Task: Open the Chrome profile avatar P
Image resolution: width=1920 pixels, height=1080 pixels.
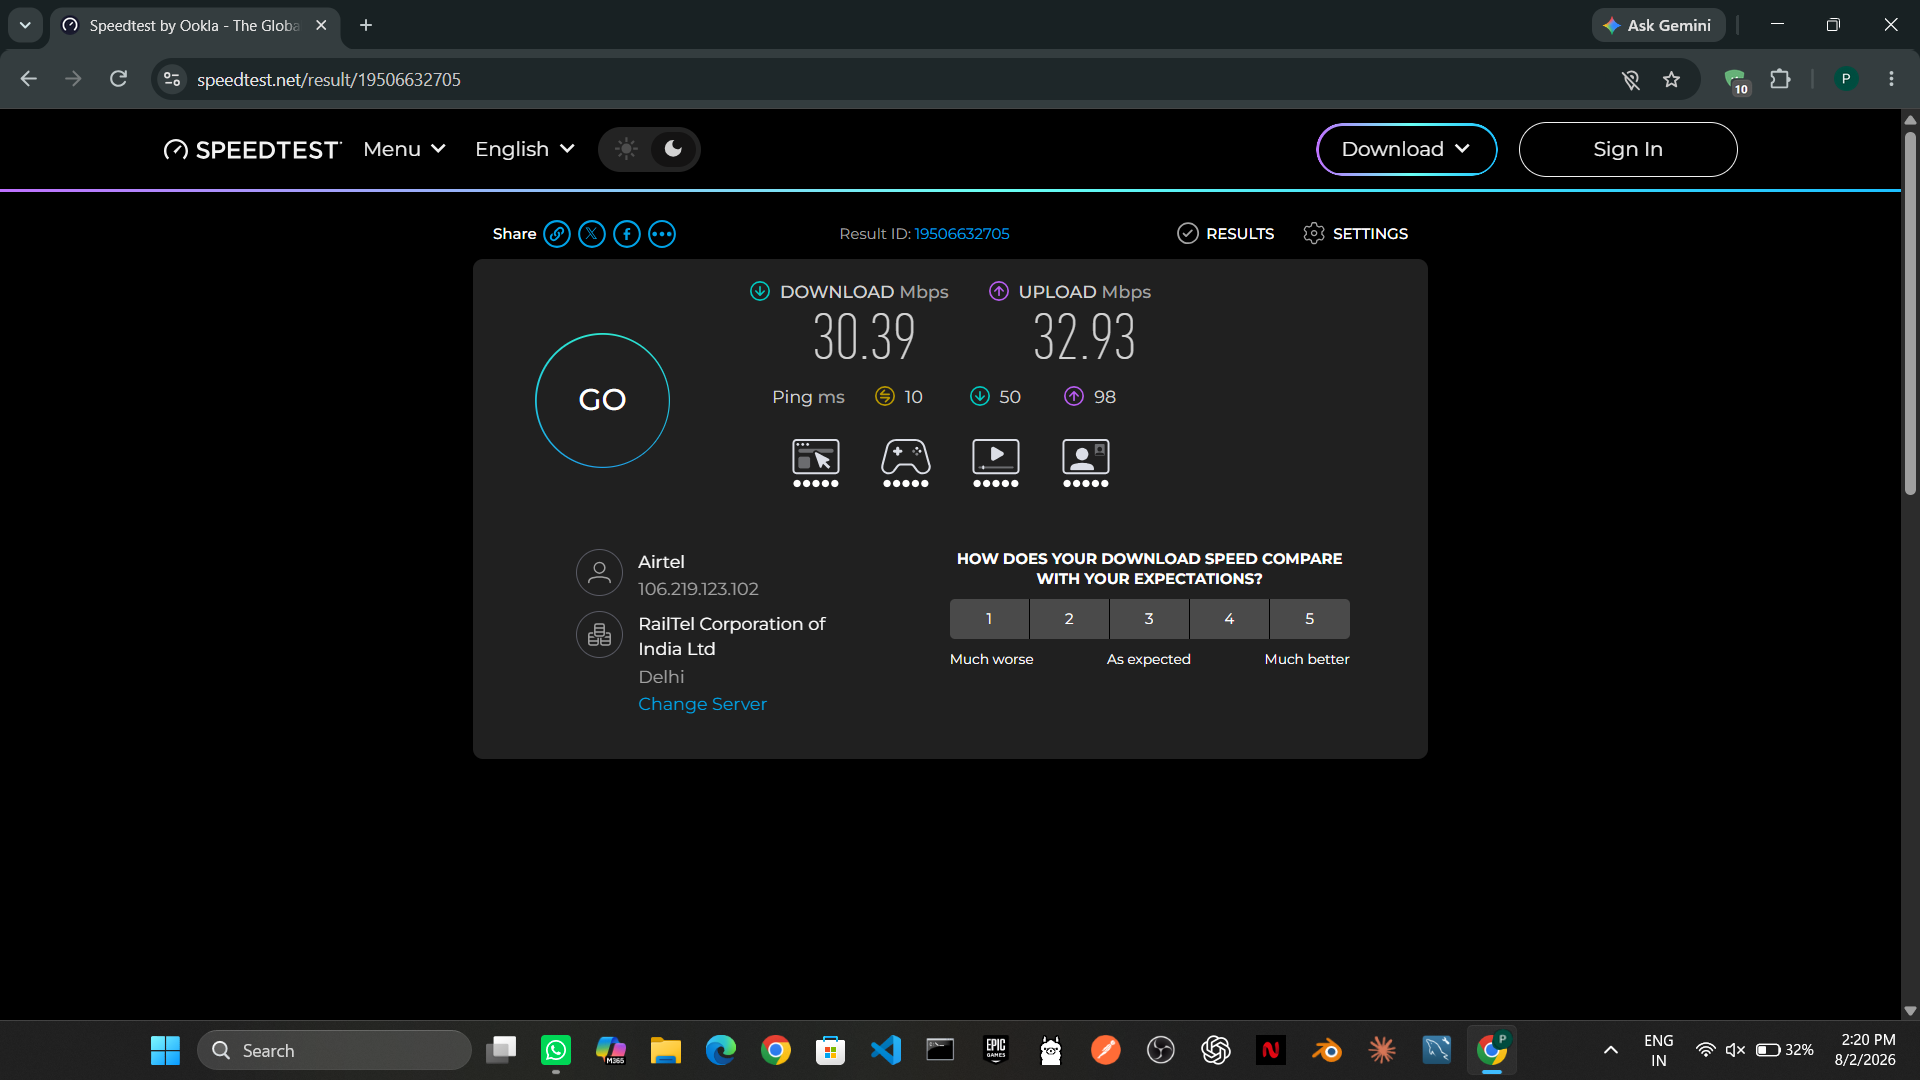Action: click(1846, 80)
